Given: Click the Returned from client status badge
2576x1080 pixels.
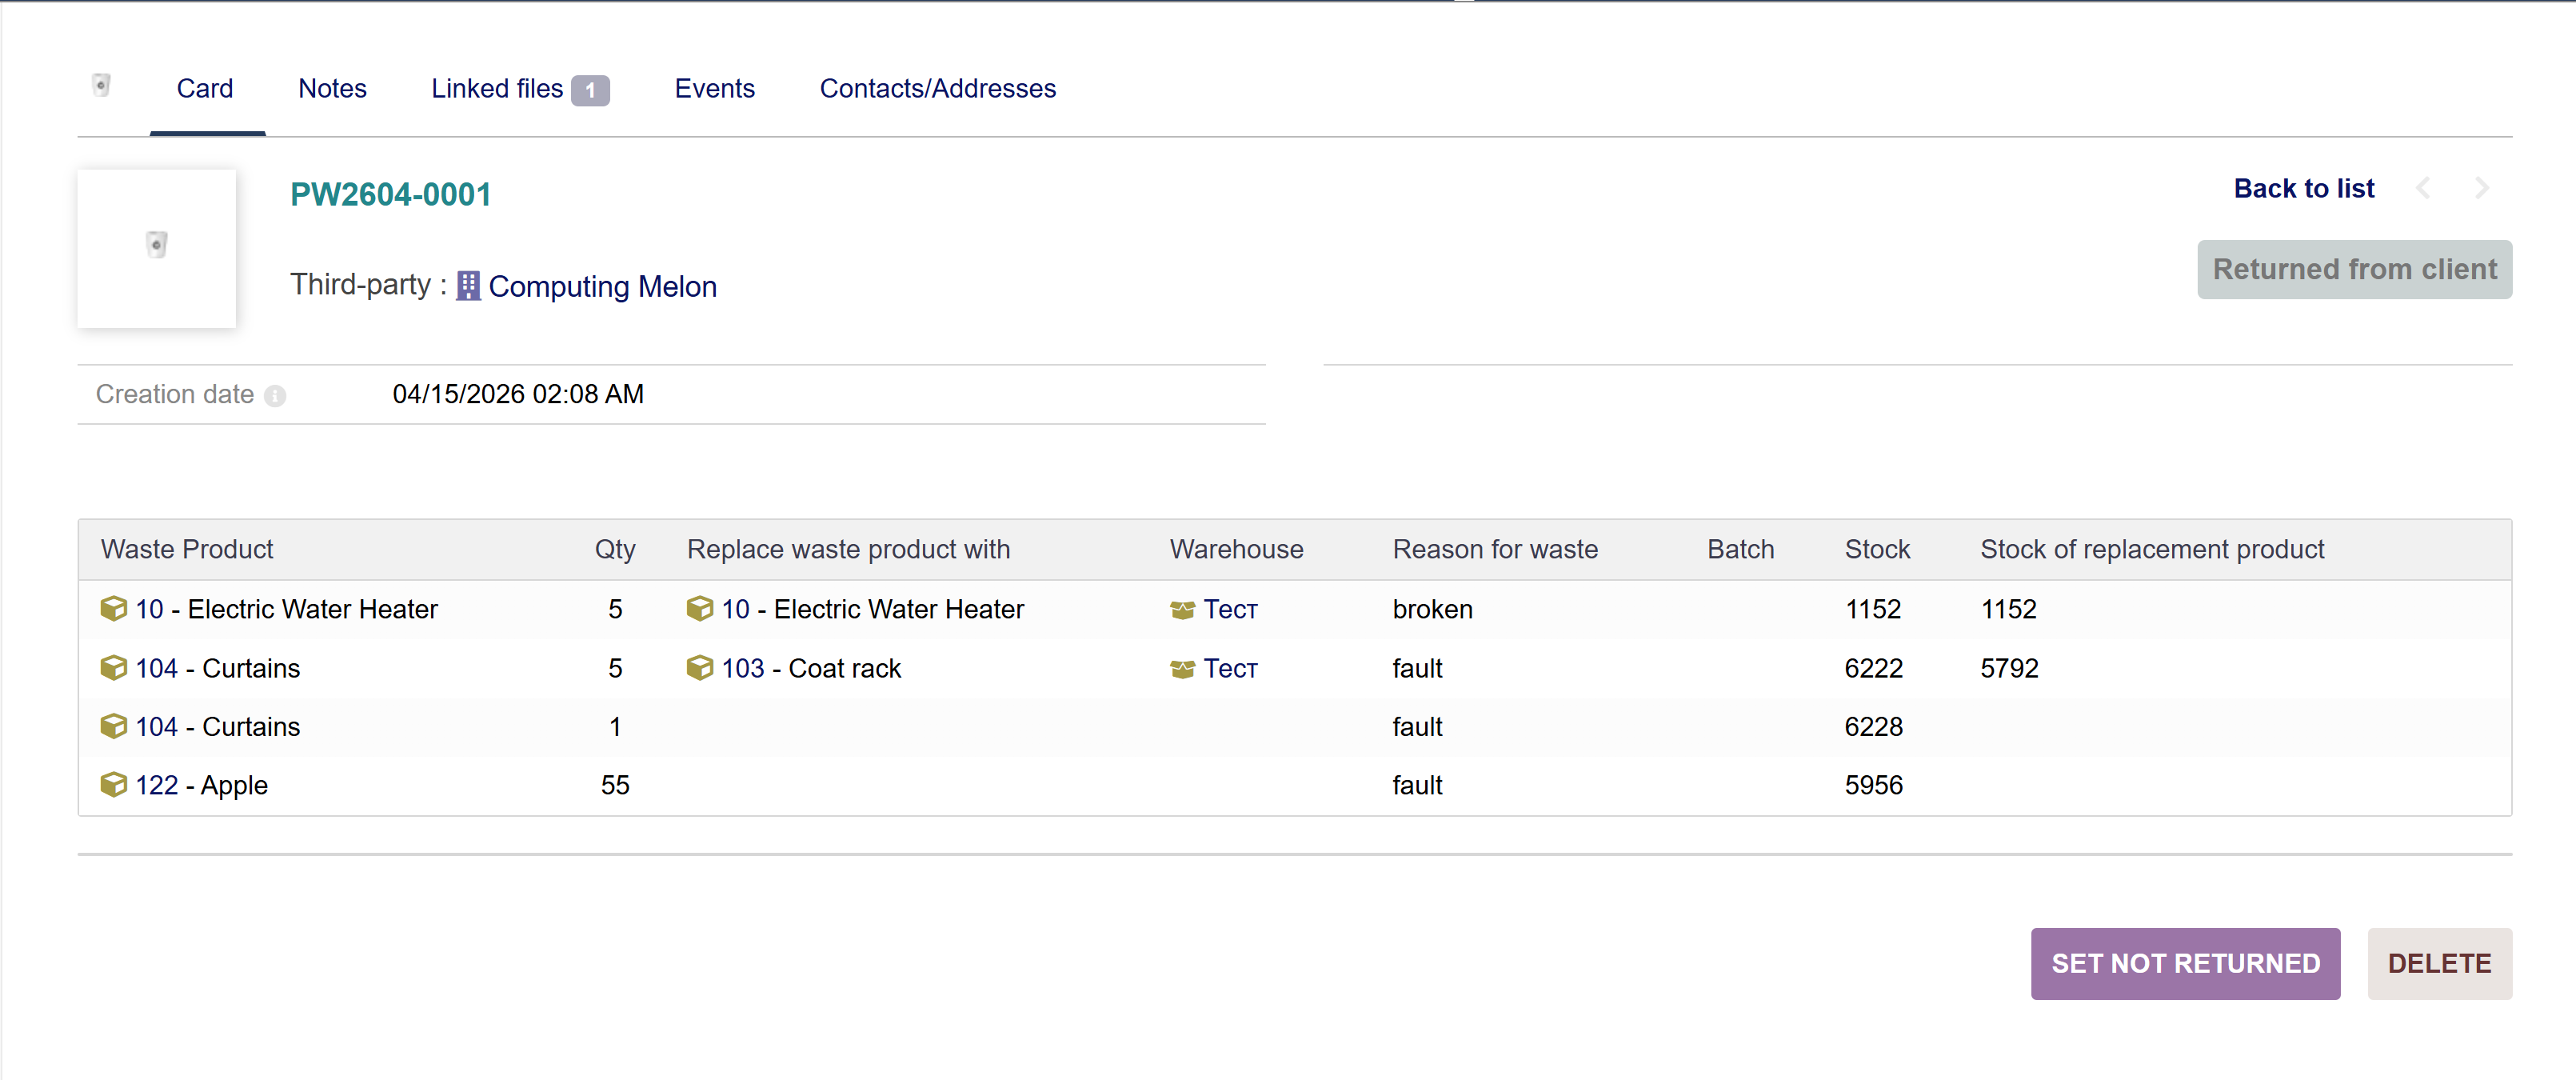Looking at the screenshot, I should coord(2354,269).
